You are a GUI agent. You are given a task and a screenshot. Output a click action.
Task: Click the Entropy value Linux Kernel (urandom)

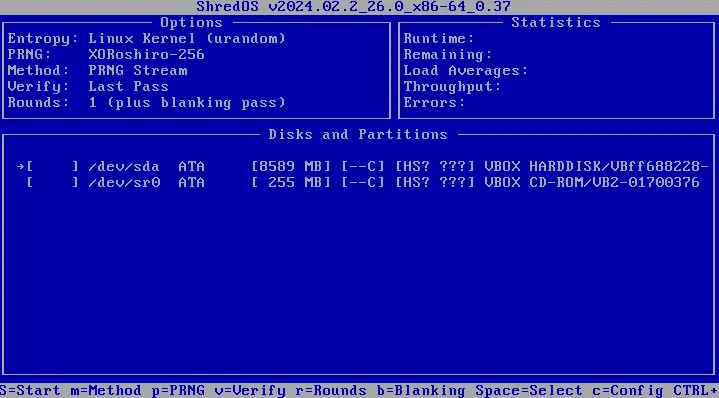coord(187,39)
